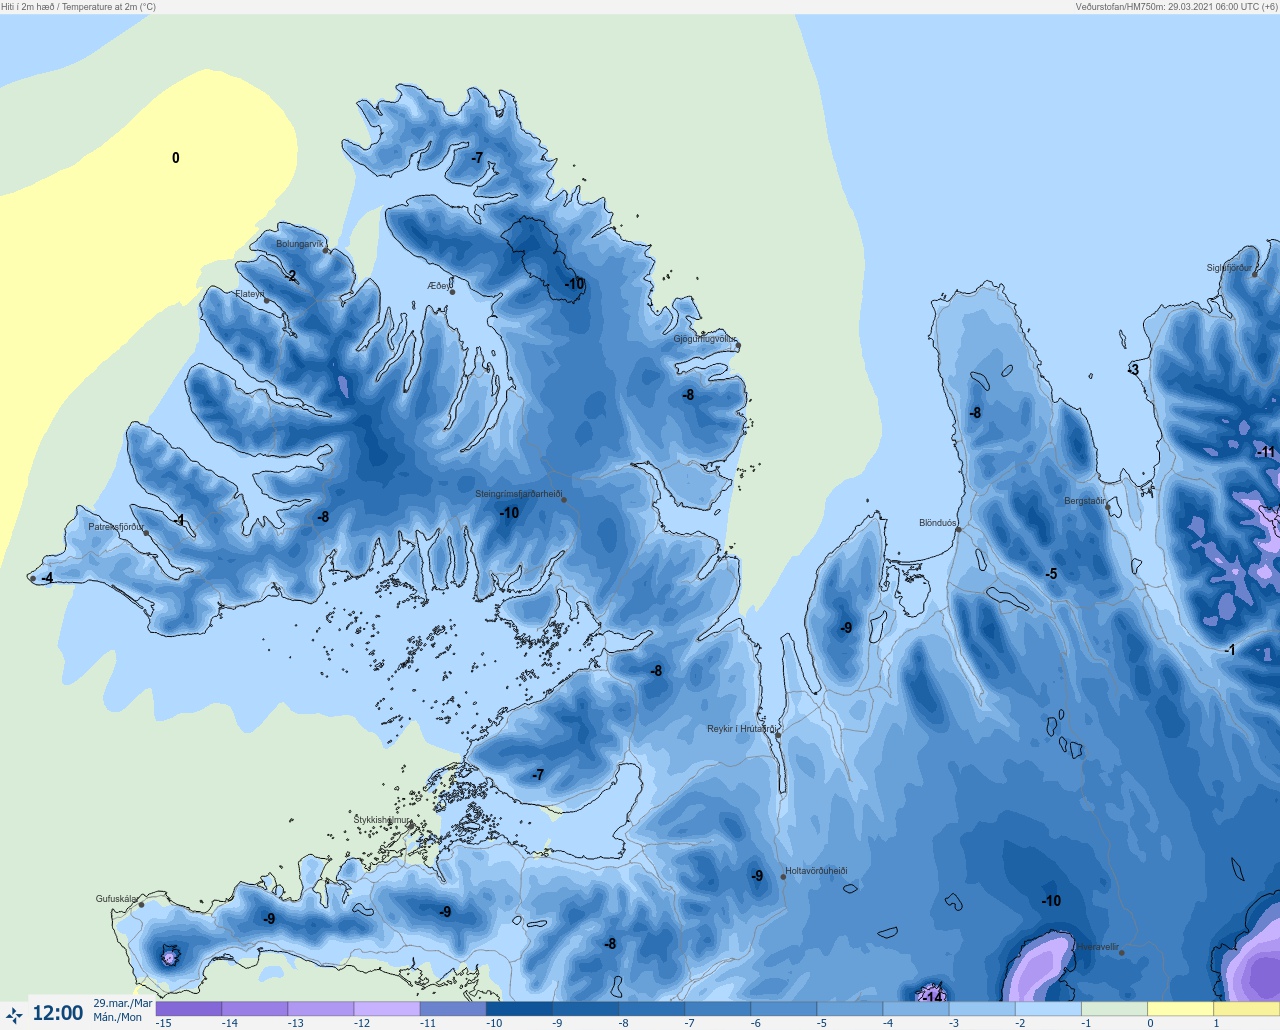
Task: Click the -10 value above Hveravellir
Action: click(1051, 901)
